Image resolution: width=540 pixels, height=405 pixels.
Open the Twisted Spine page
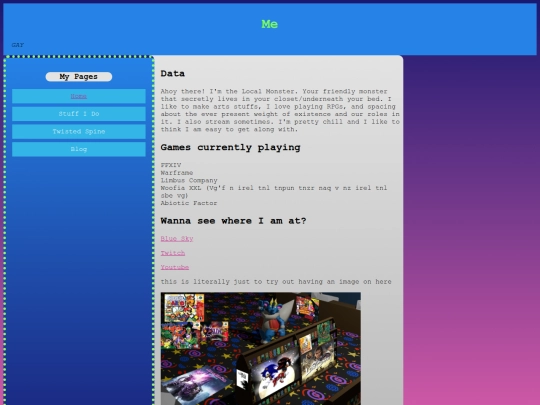click(79, 132)
